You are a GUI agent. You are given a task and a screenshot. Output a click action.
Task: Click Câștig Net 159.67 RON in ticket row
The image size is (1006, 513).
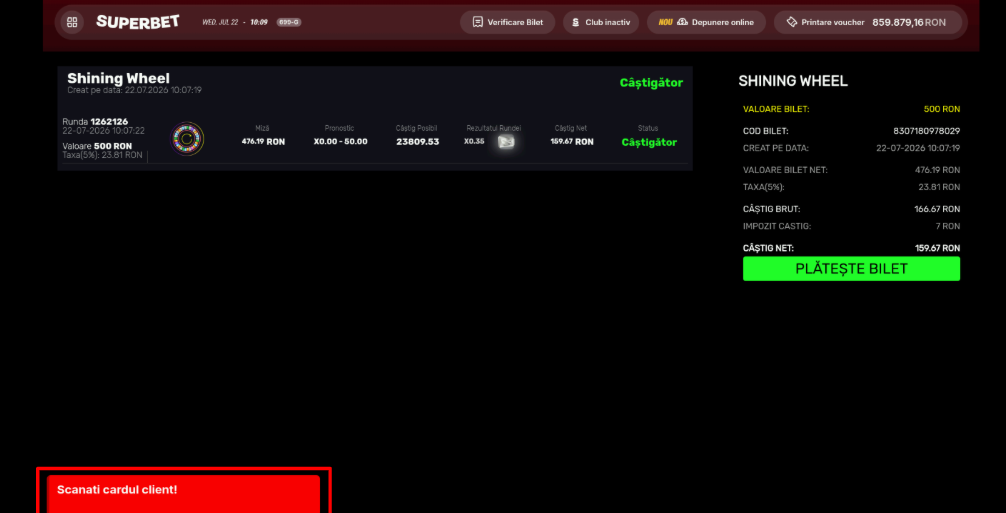(x=572, y=142)
